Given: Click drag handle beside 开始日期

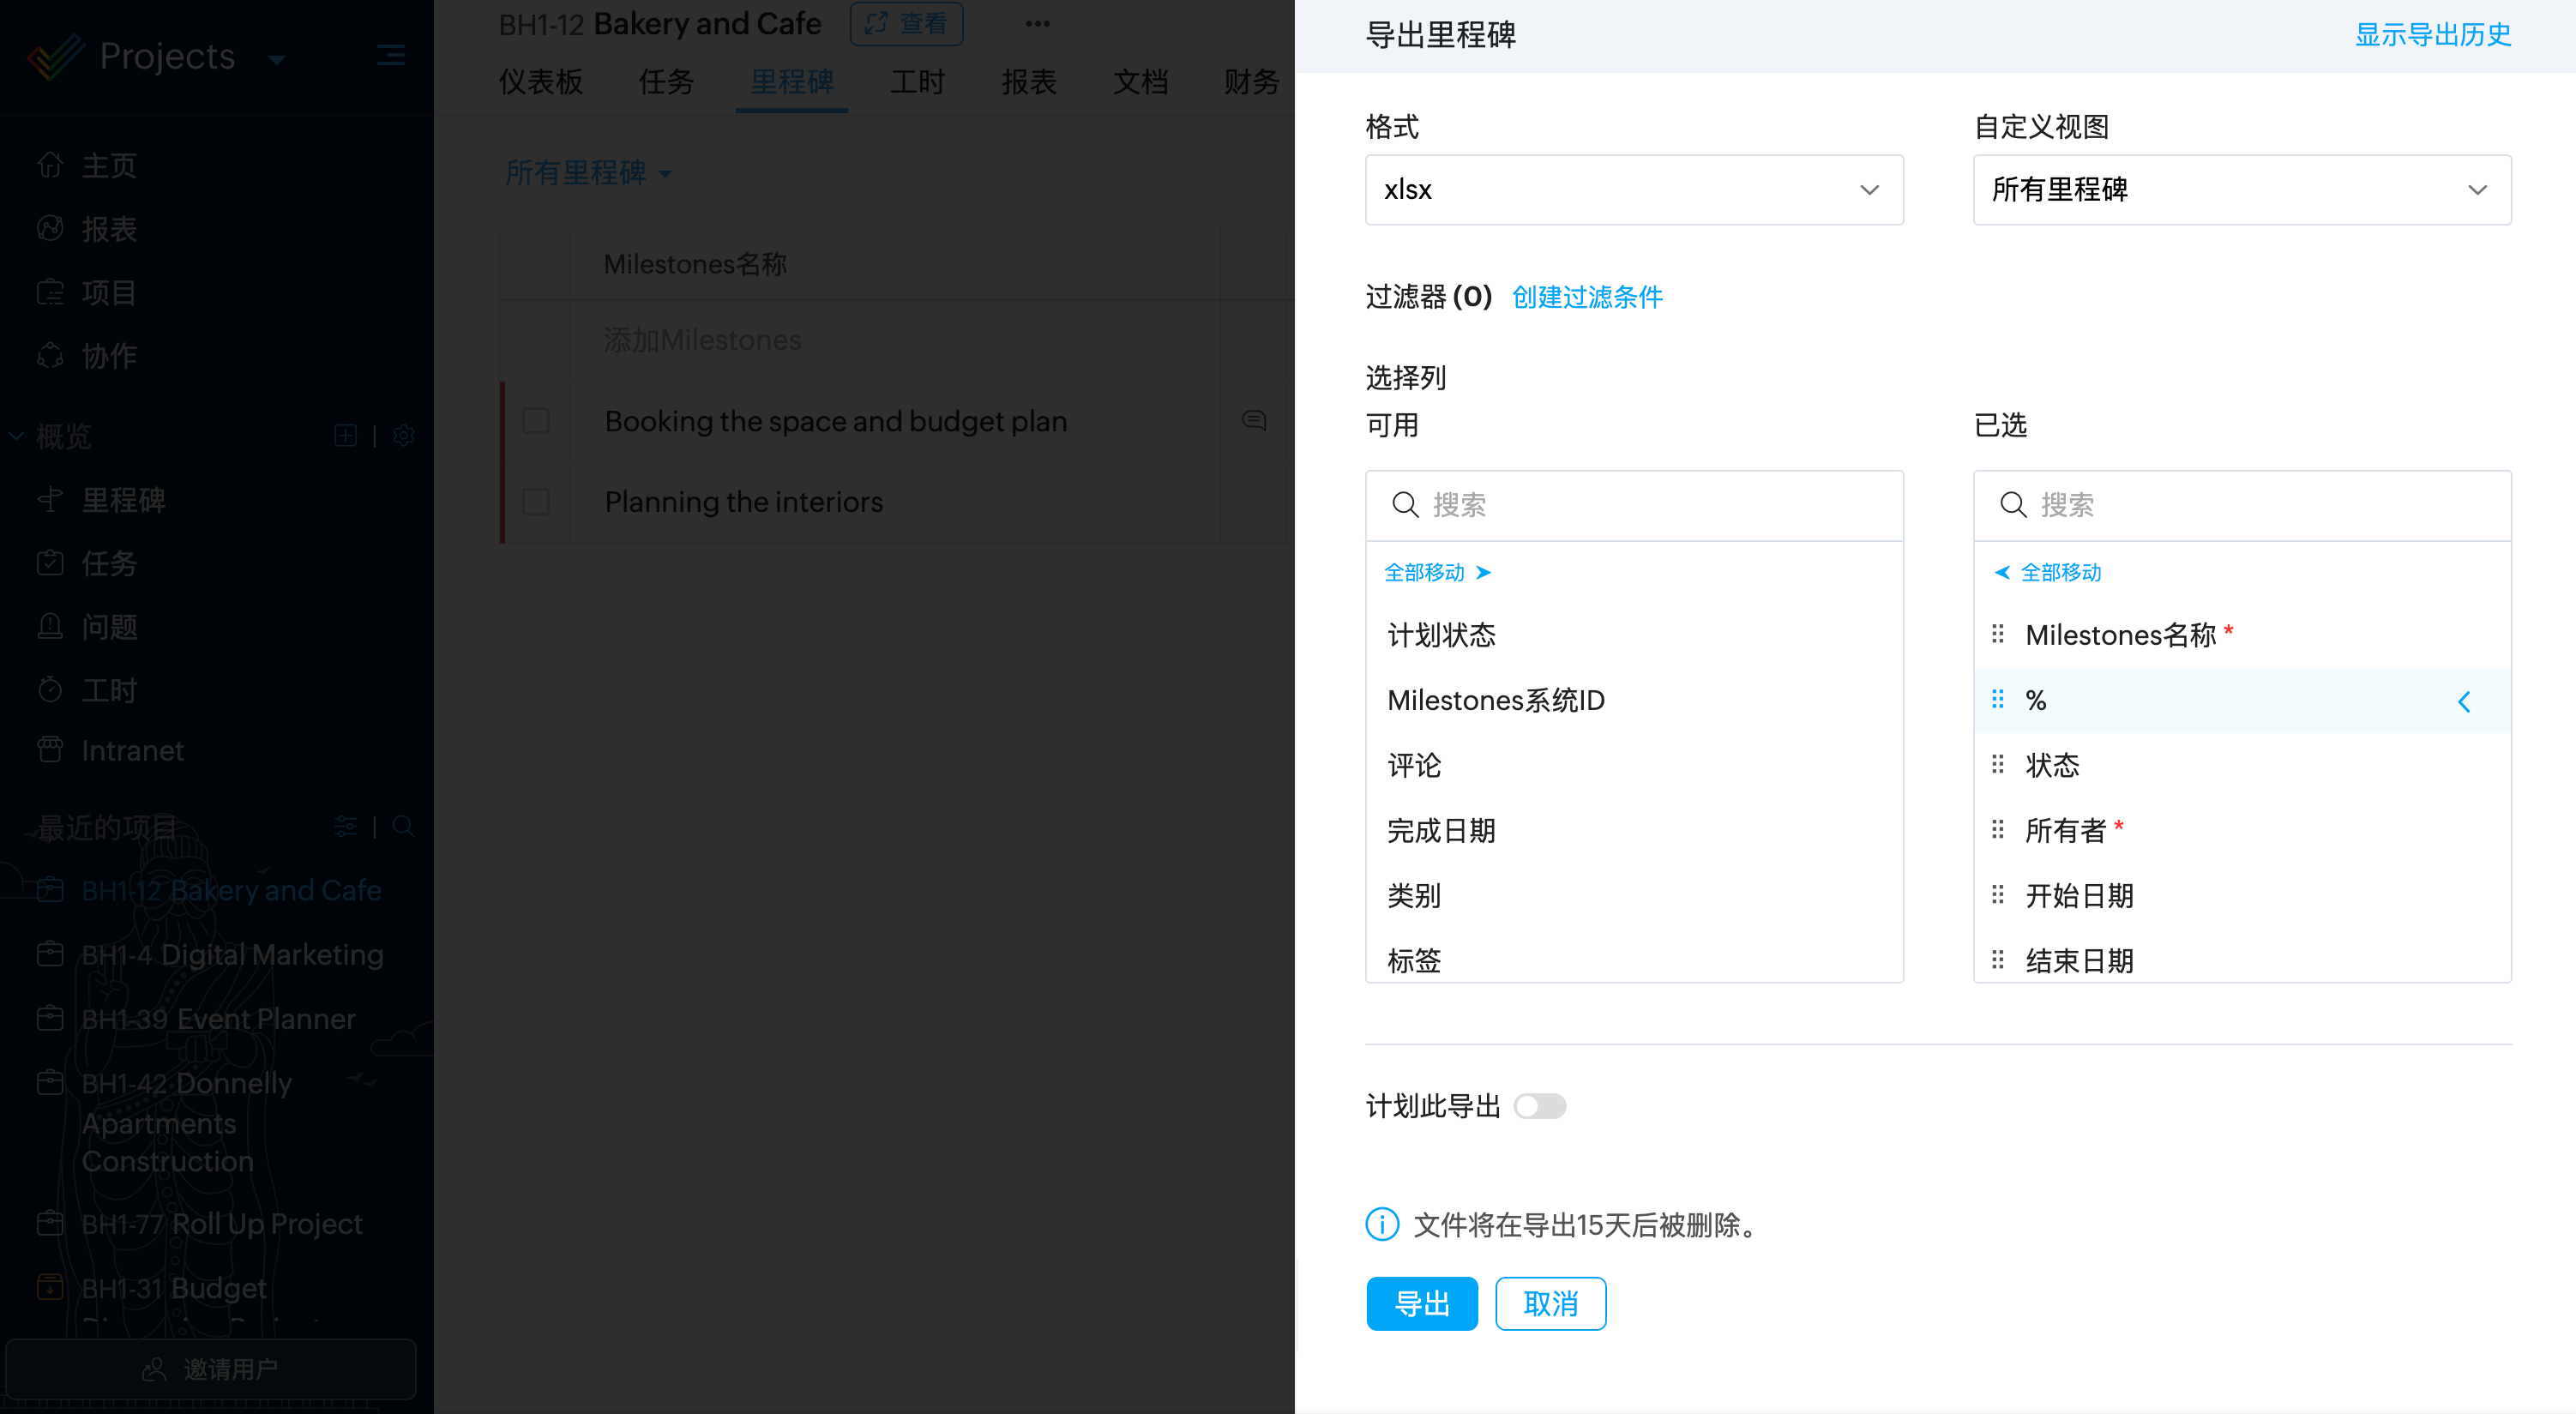Looking at the screenshot, I should 1997,895.
